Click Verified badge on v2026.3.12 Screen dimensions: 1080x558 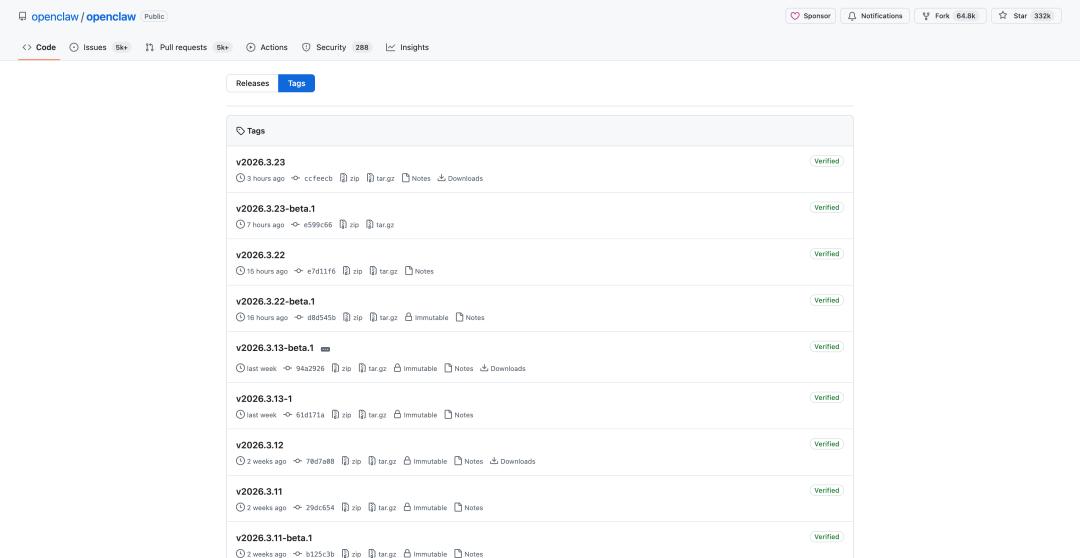(x=827, y=444)
